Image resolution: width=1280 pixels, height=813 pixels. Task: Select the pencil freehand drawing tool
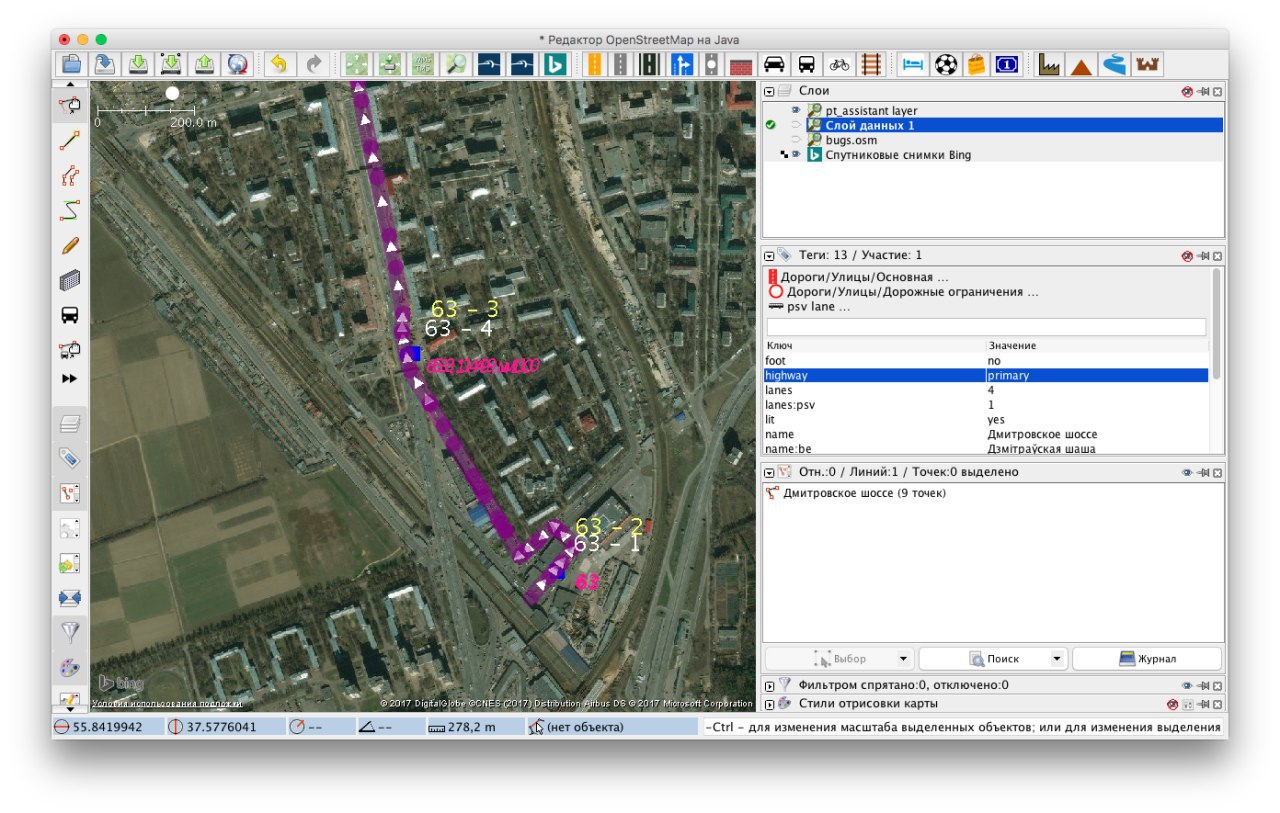coord(70,246)
